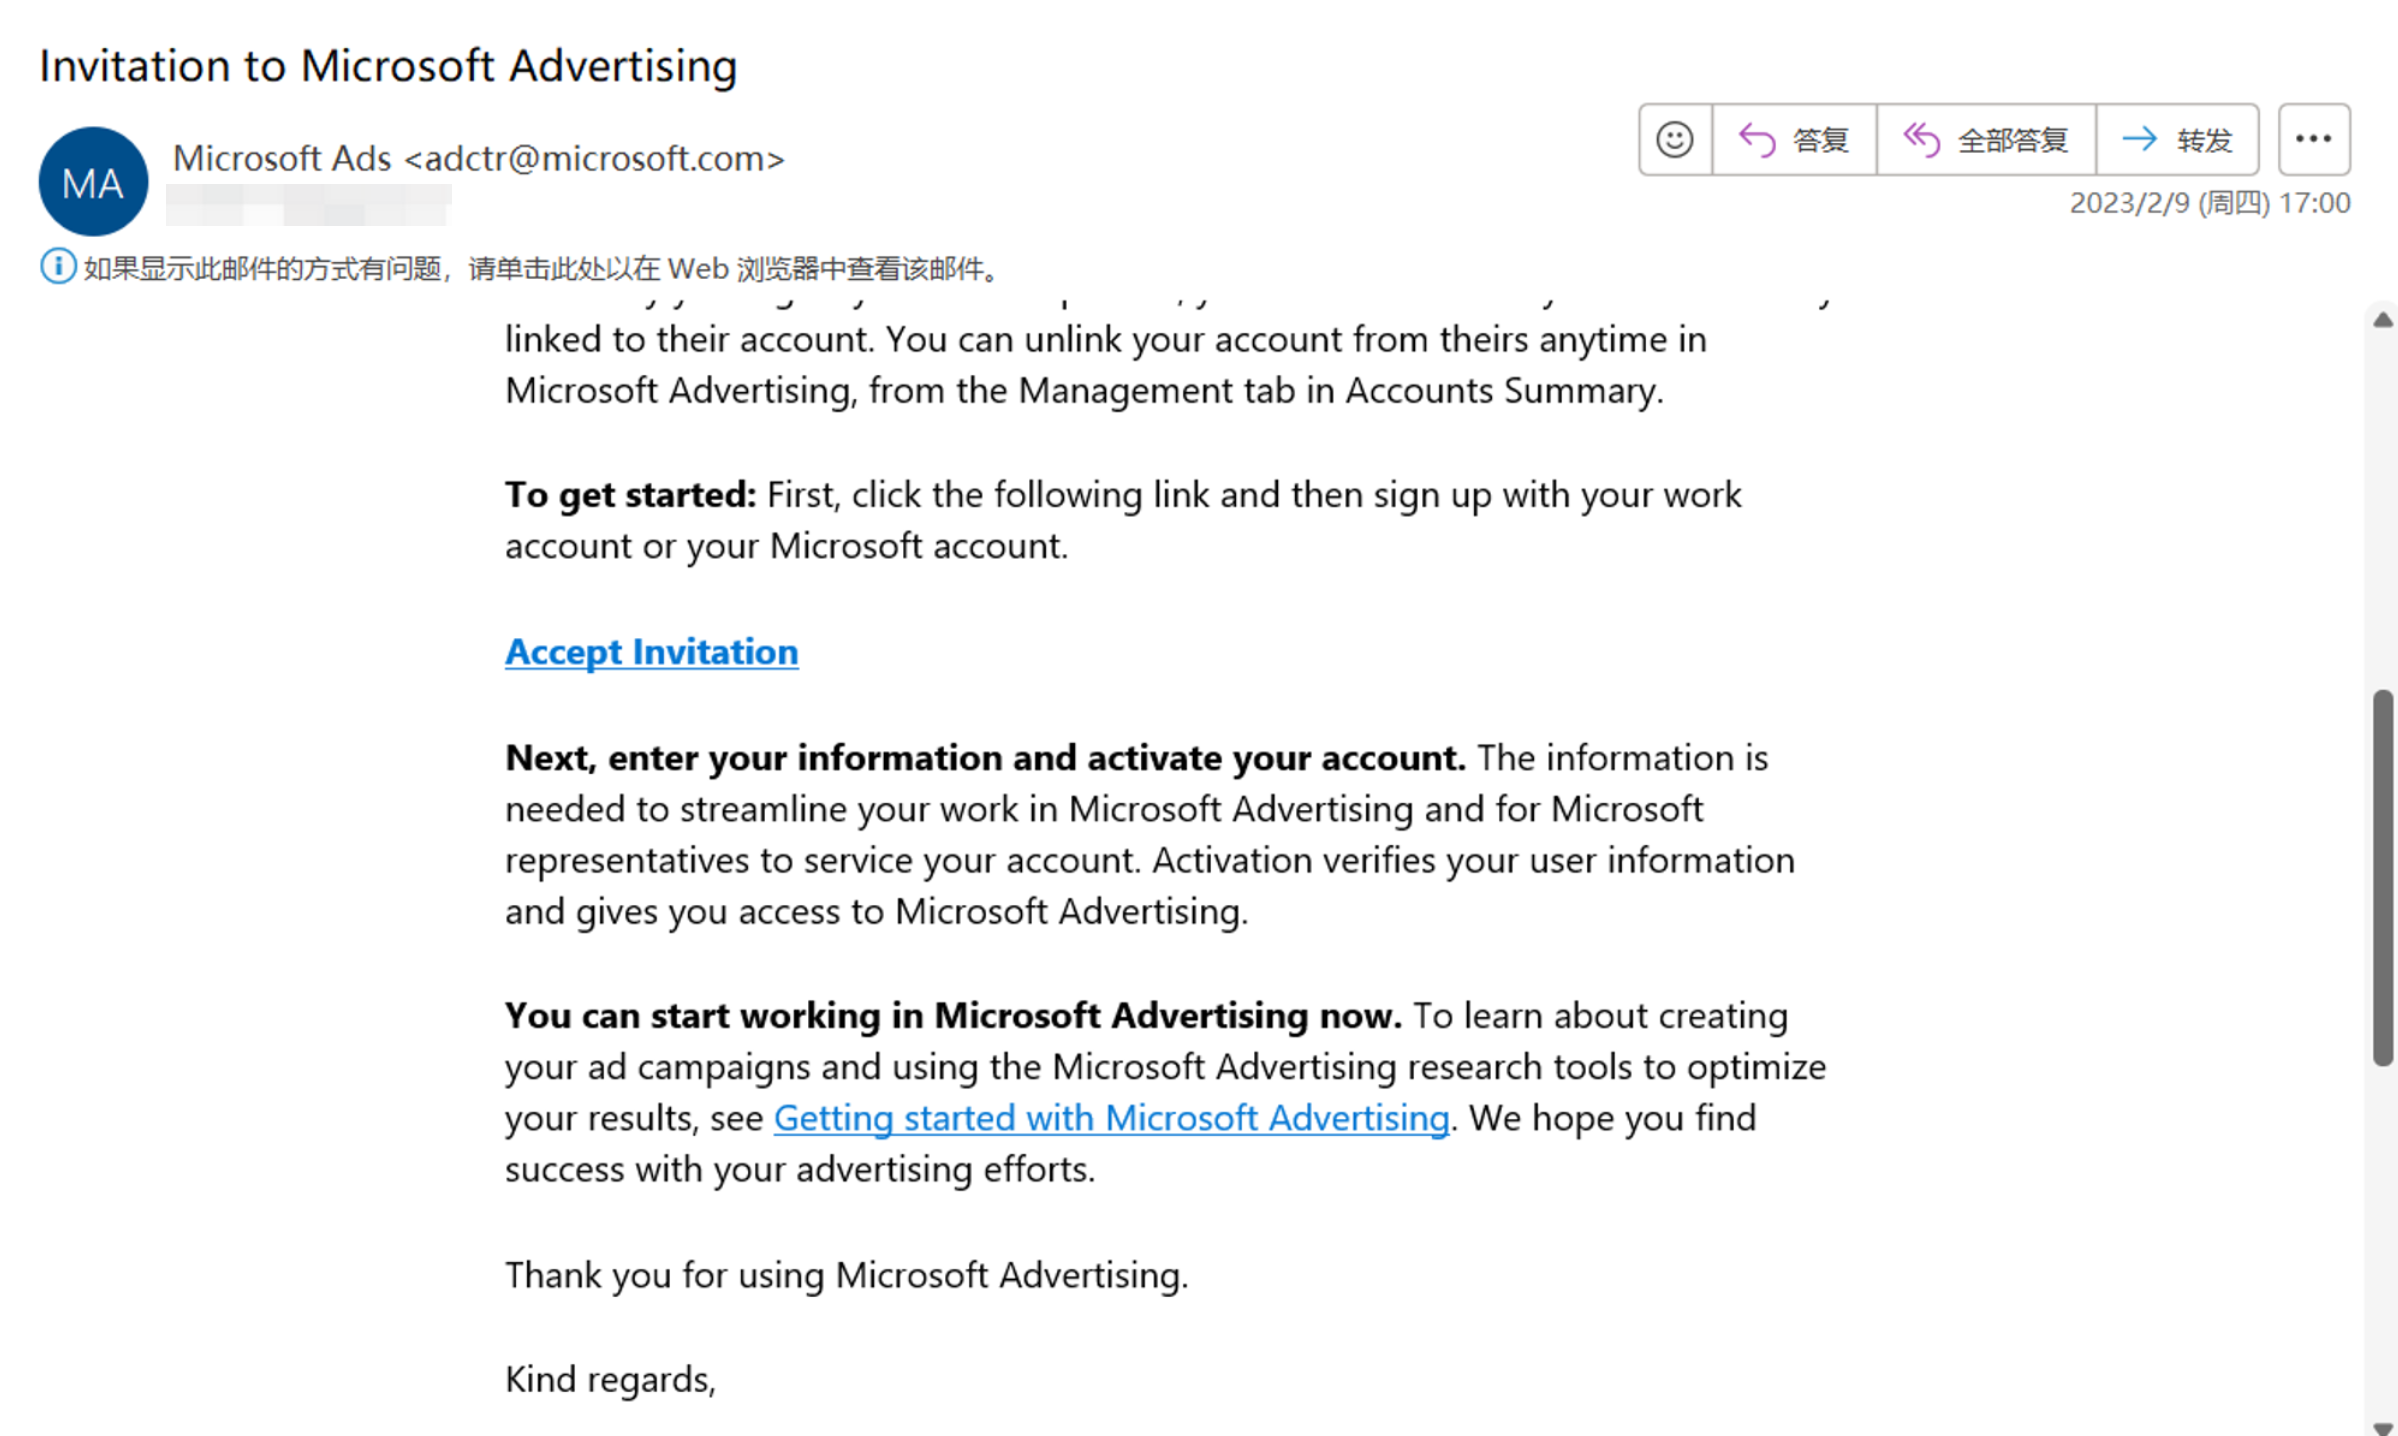Viewport: 2398px width, 1436px height.
Task: Click the 全部答复 reply-all button
Action: click(x=1986, y=140)
